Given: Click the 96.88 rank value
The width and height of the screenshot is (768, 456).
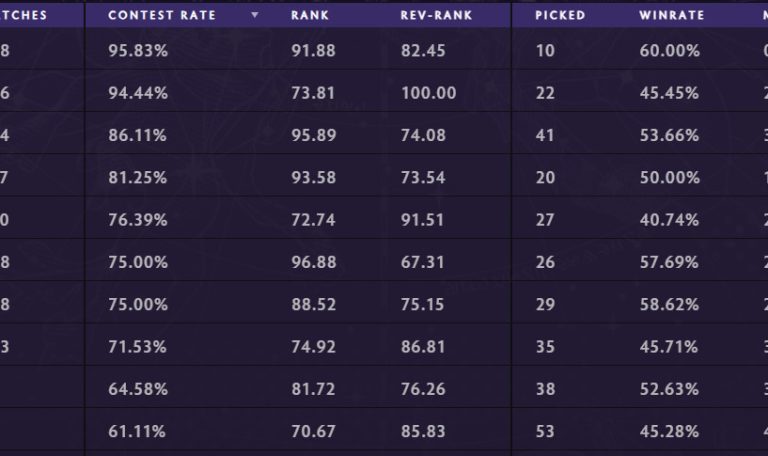Looking at the screenshot, I should [310, 262].
